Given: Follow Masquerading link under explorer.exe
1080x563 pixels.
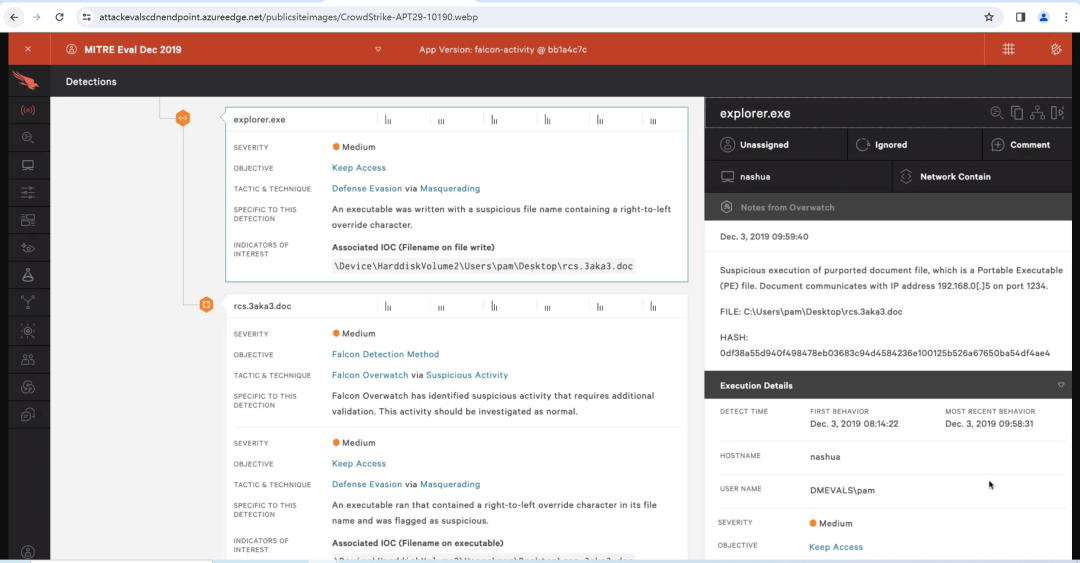Looking at the screenshot, I should (450, 188).
